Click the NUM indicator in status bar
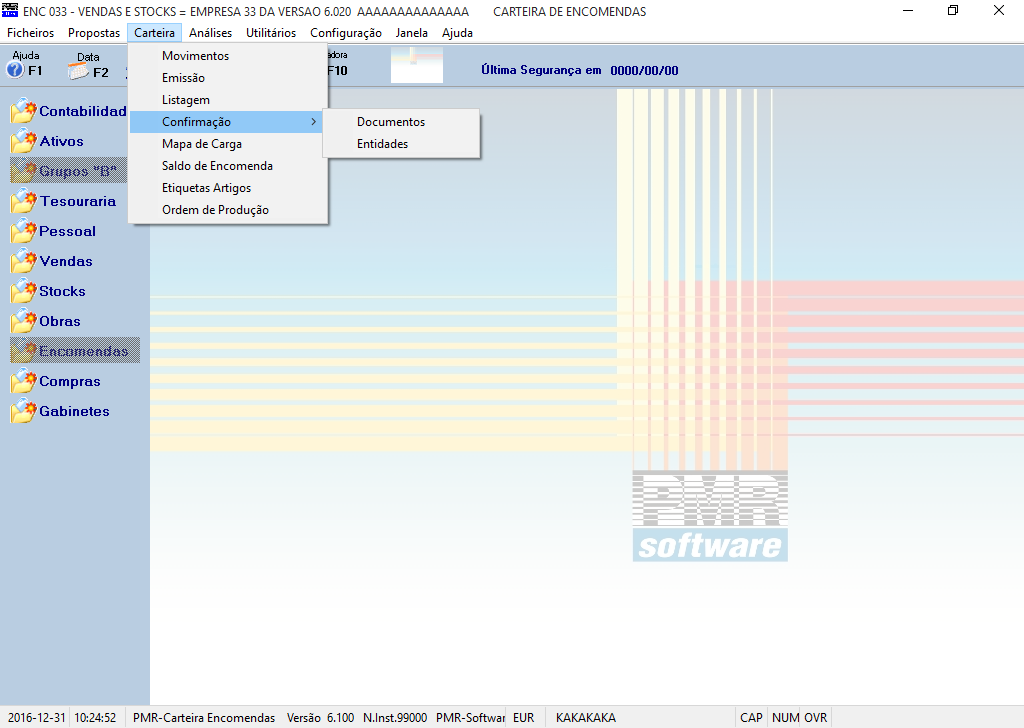Screen dimensions: 1024x728 785,718
